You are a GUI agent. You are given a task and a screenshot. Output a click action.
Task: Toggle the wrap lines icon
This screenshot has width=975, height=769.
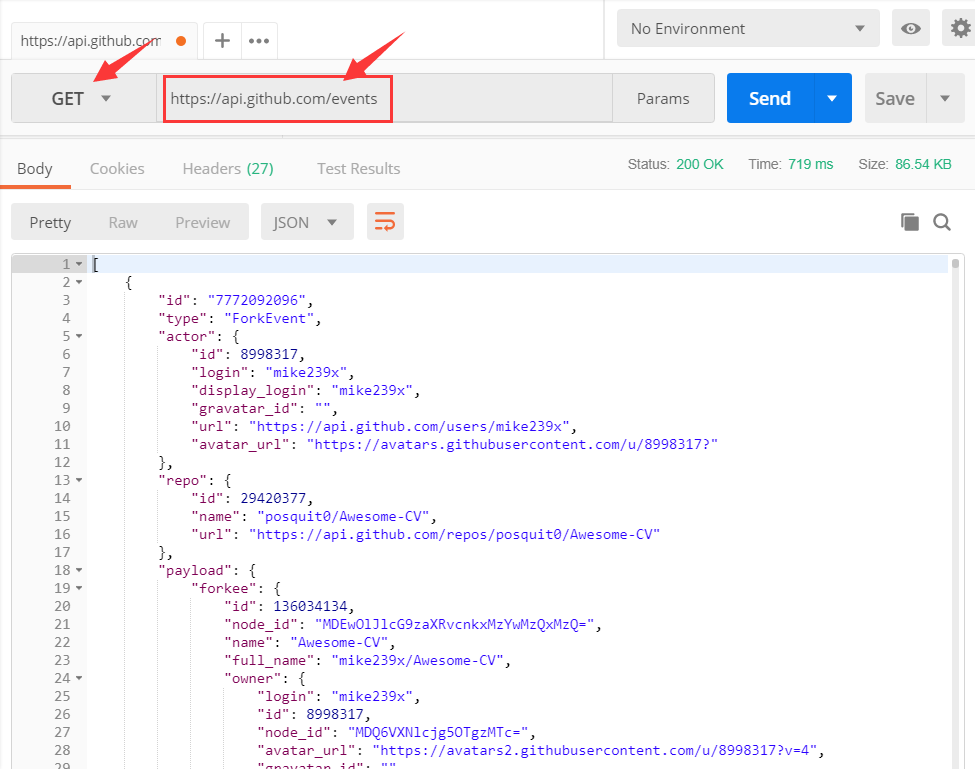point(385,222)
